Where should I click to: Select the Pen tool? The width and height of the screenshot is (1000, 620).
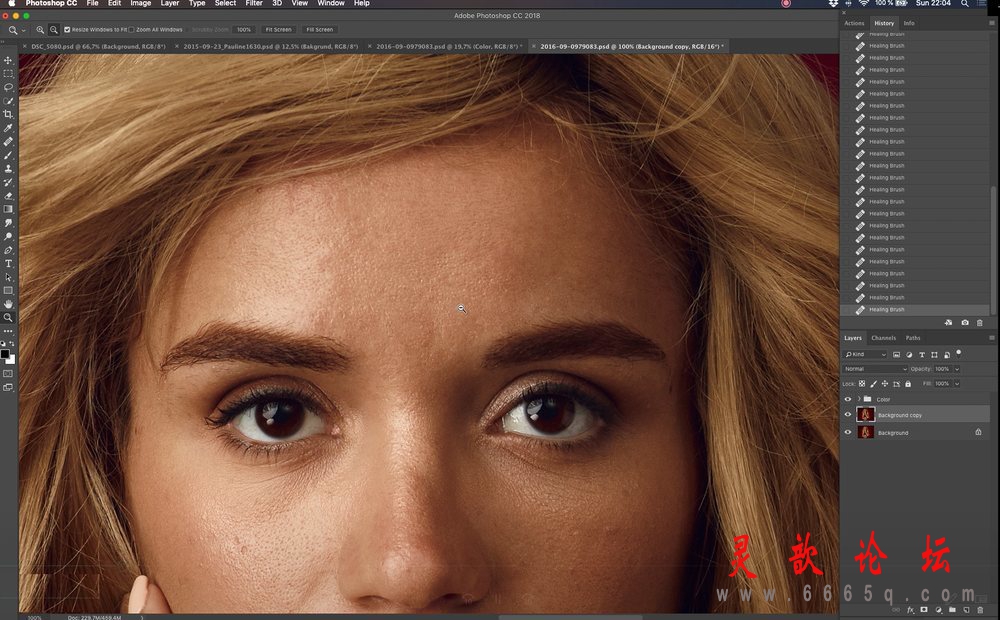[x=8, y=250]
